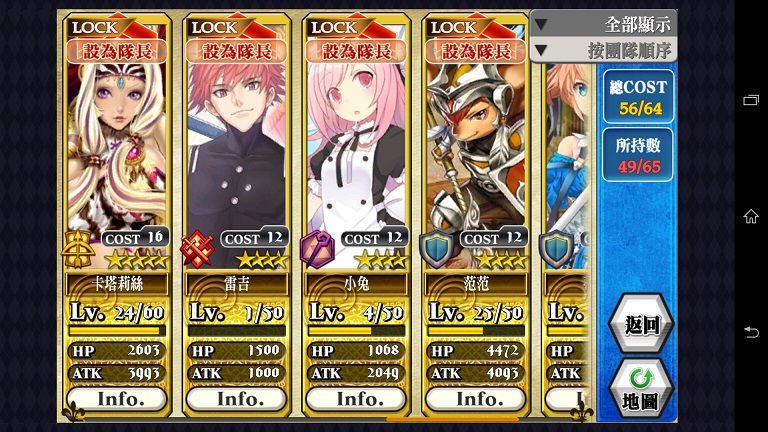
Task: Open Info. for 范范
Action: pos(476,400)
